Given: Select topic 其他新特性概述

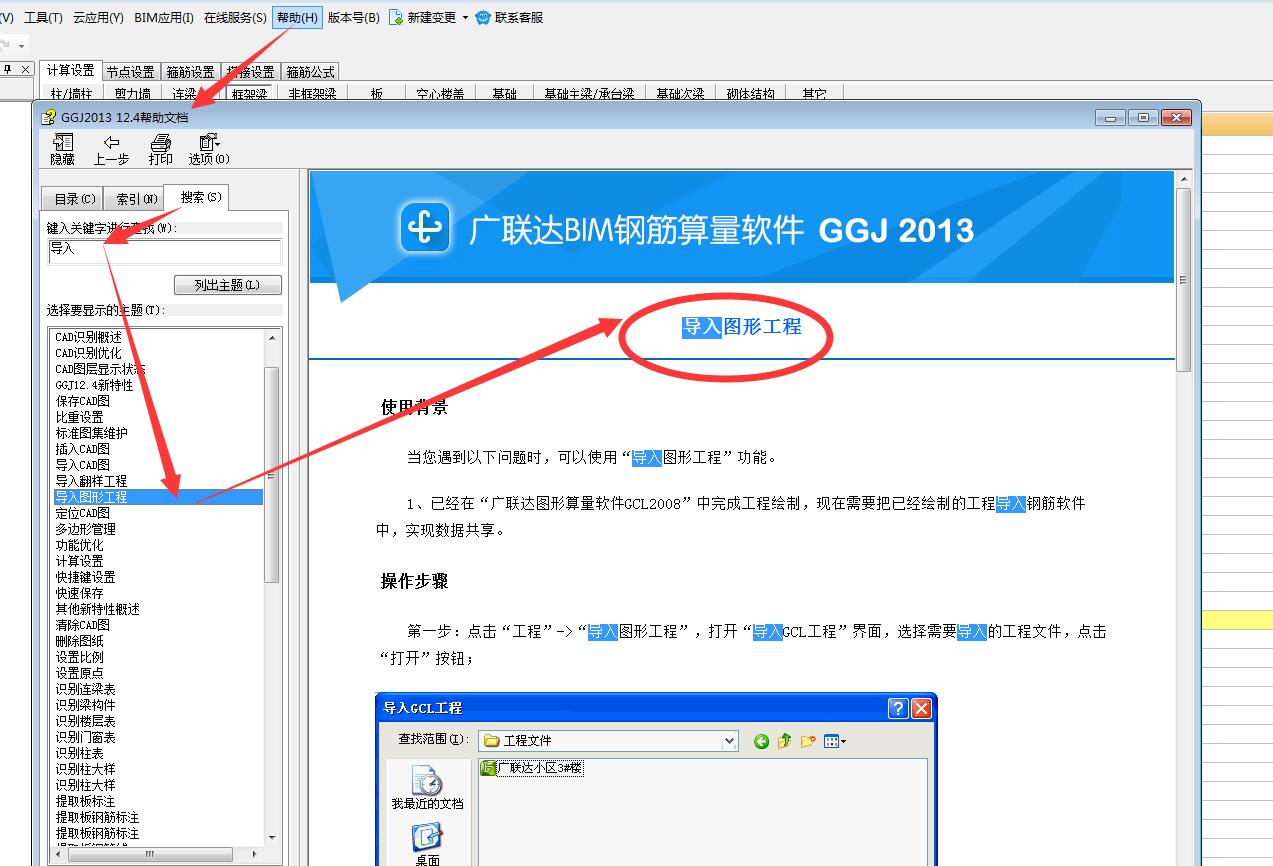Looking at the screenshot, I should (x=97, y=609).
